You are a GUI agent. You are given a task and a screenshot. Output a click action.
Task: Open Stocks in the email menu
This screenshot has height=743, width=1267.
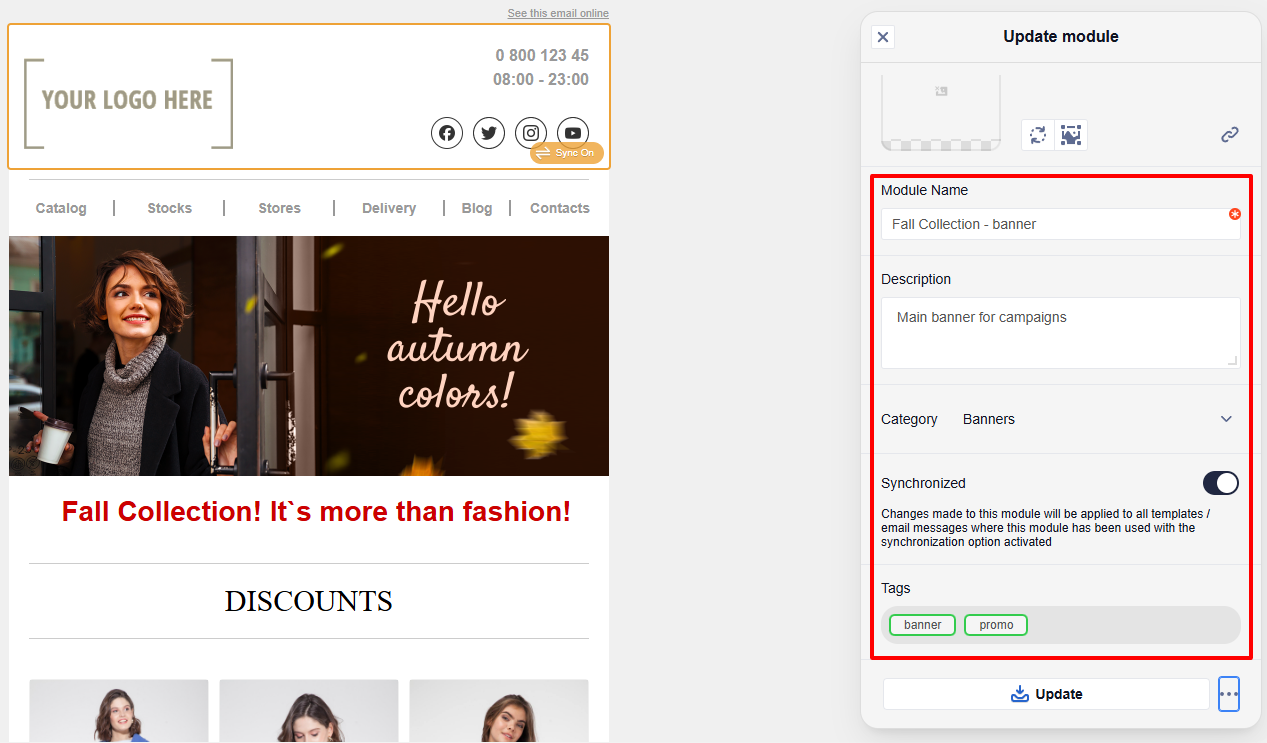tap(170, 208)
